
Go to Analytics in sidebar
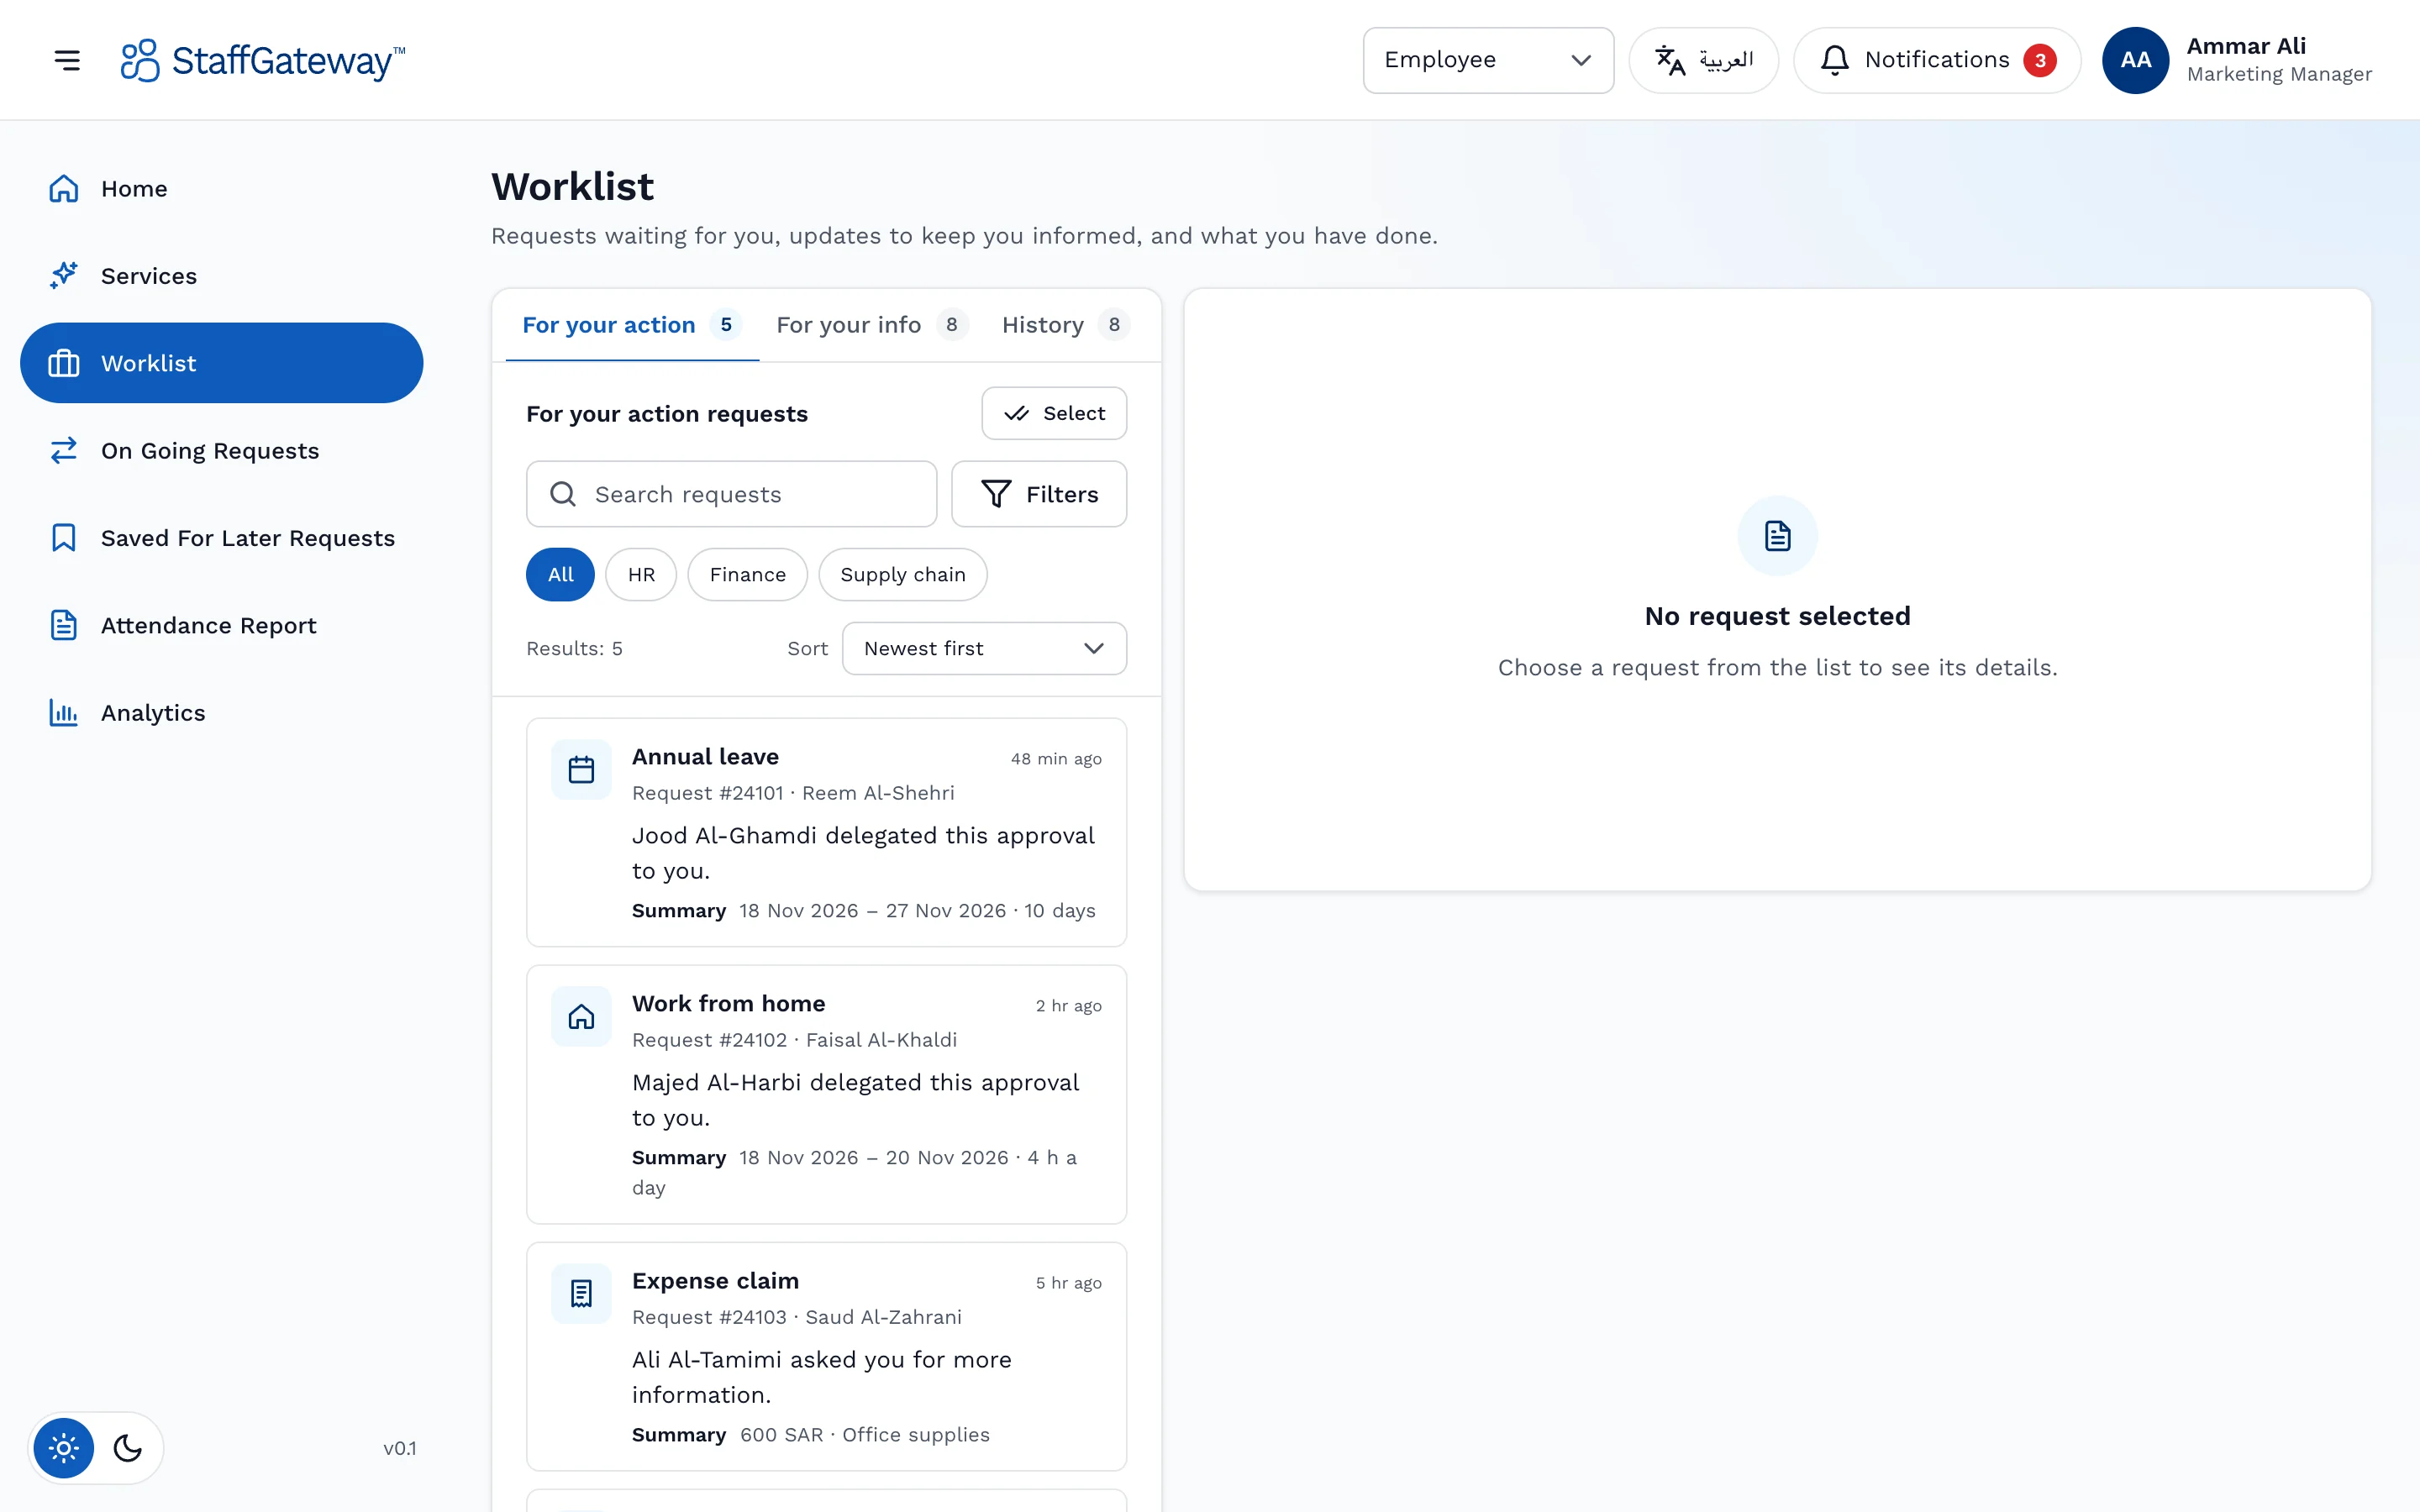(x=221, y=713)
